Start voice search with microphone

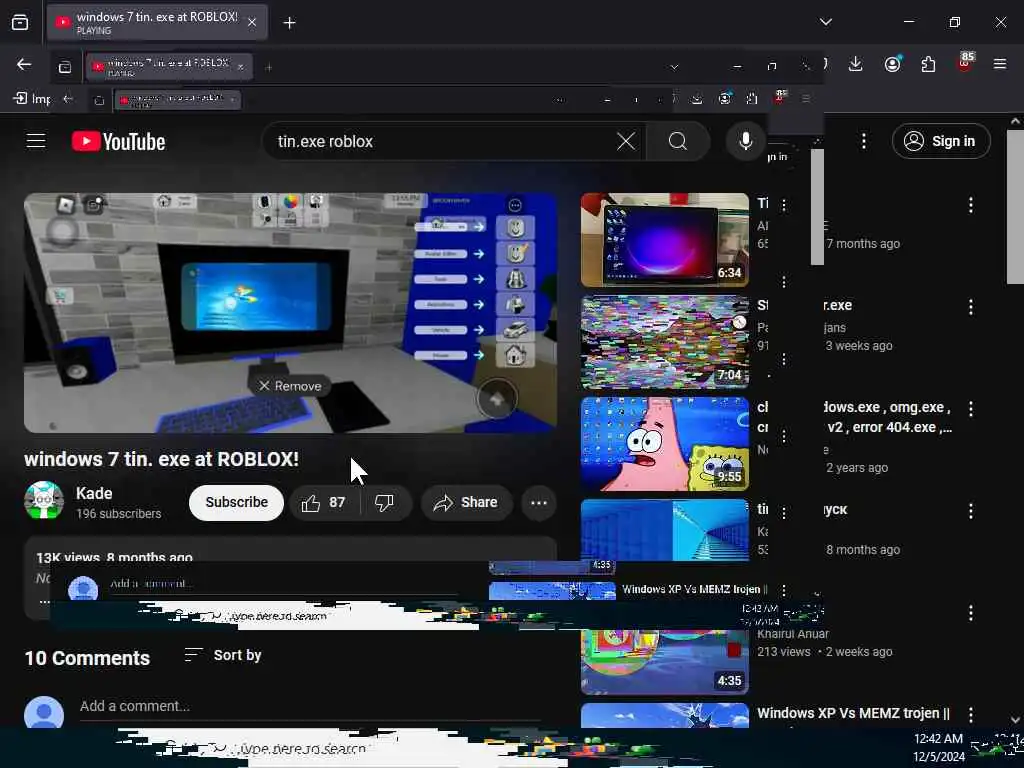tap(745, 141)
